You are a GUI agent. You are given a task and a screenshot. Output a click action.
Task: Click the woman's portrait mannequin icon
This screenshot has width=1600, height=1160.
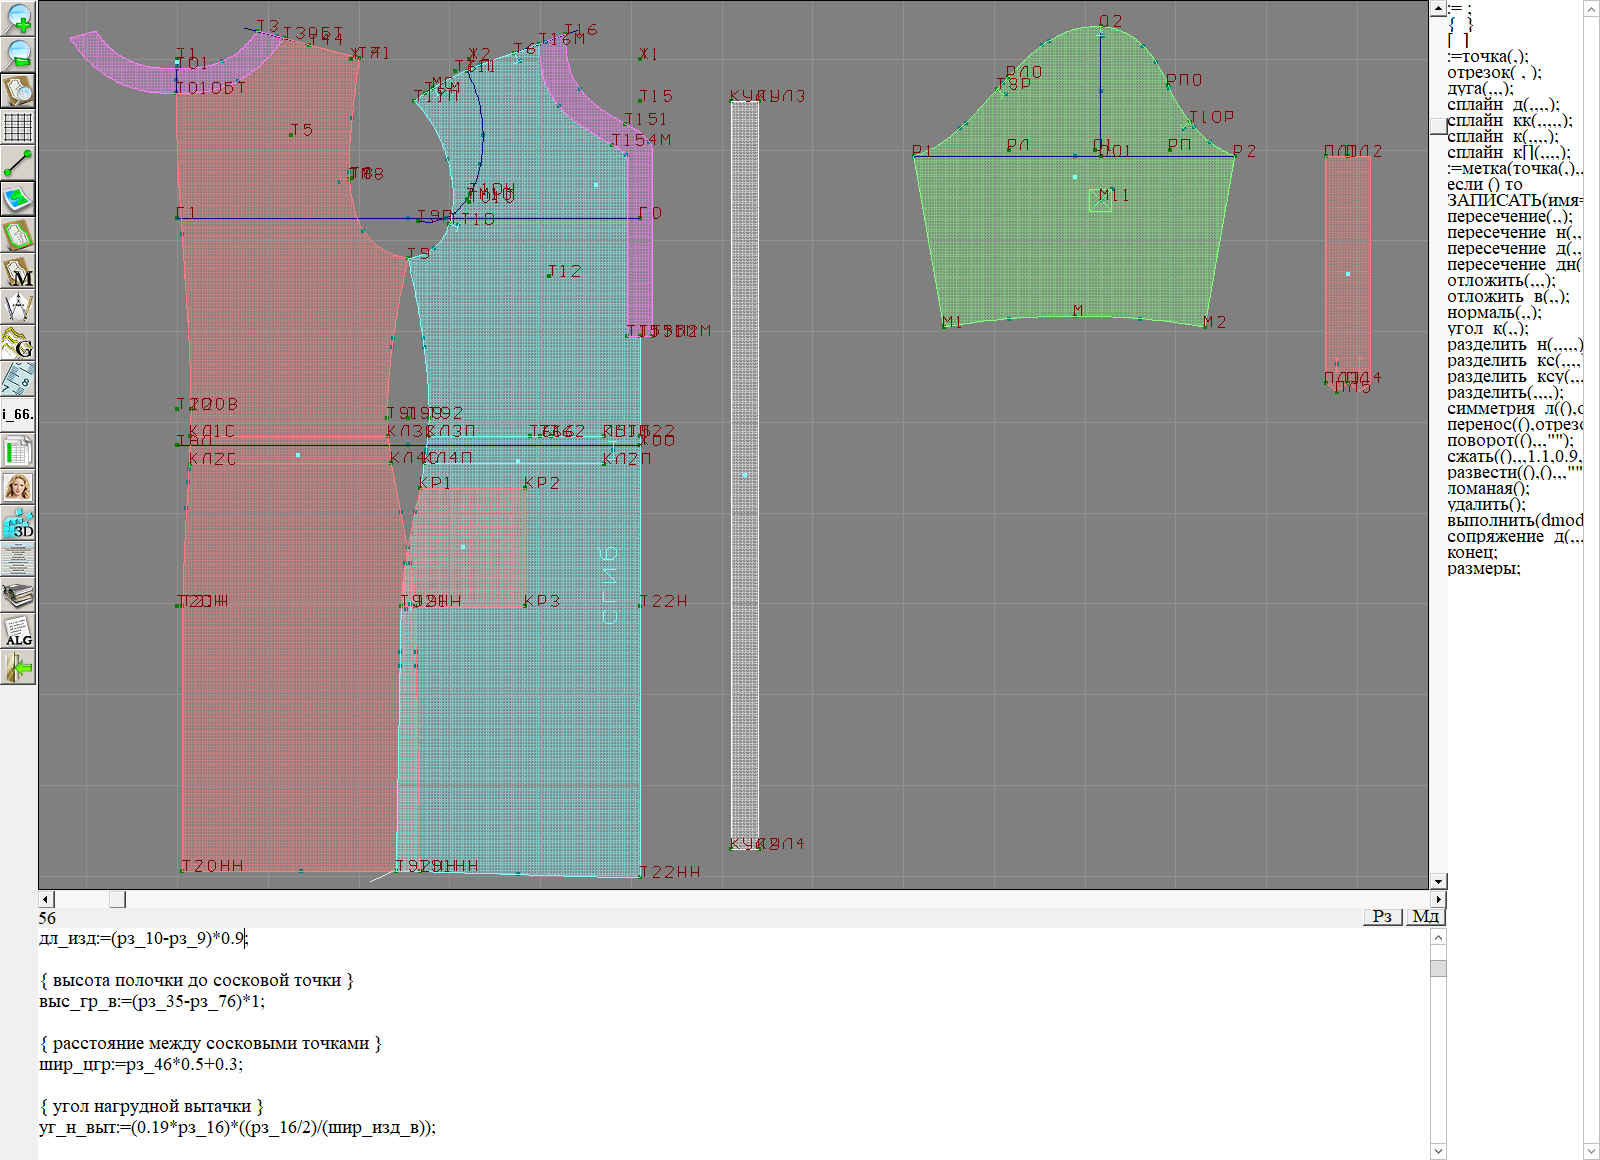coord(18,487)
